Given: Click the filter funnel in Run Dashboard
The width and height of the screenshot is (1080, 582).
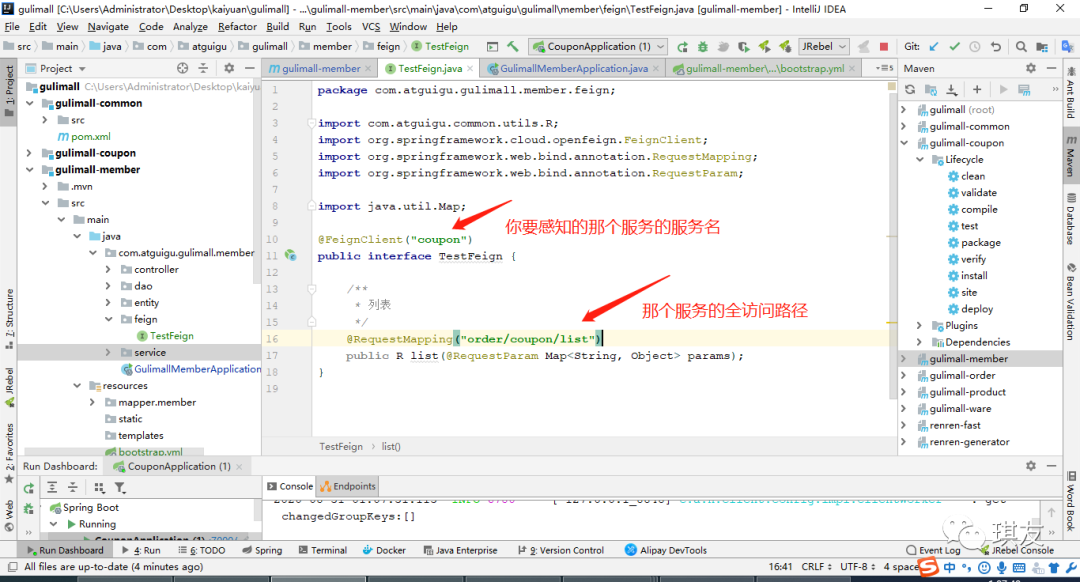Looking at the screenshot, I should coord(120,488).
